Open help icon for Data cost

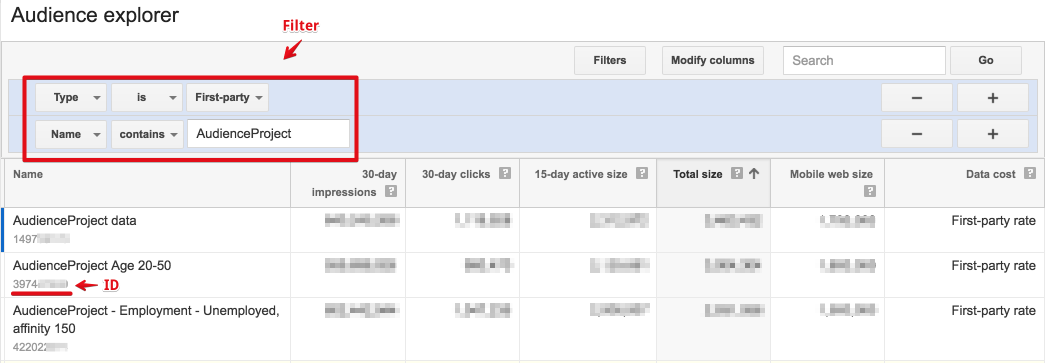pyautogui.click(x=1030, y=173)
